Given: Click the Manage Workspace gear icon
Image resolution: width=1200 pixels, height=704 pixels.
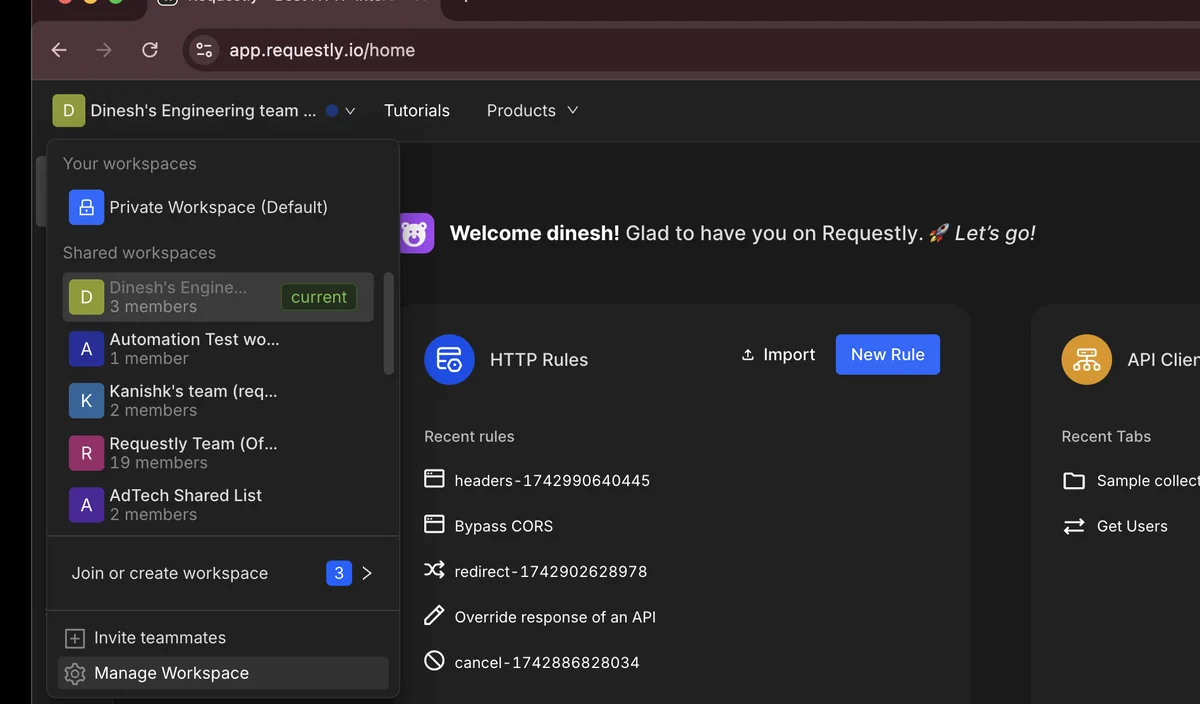Looking at the screenshot, I should (75, 674).
